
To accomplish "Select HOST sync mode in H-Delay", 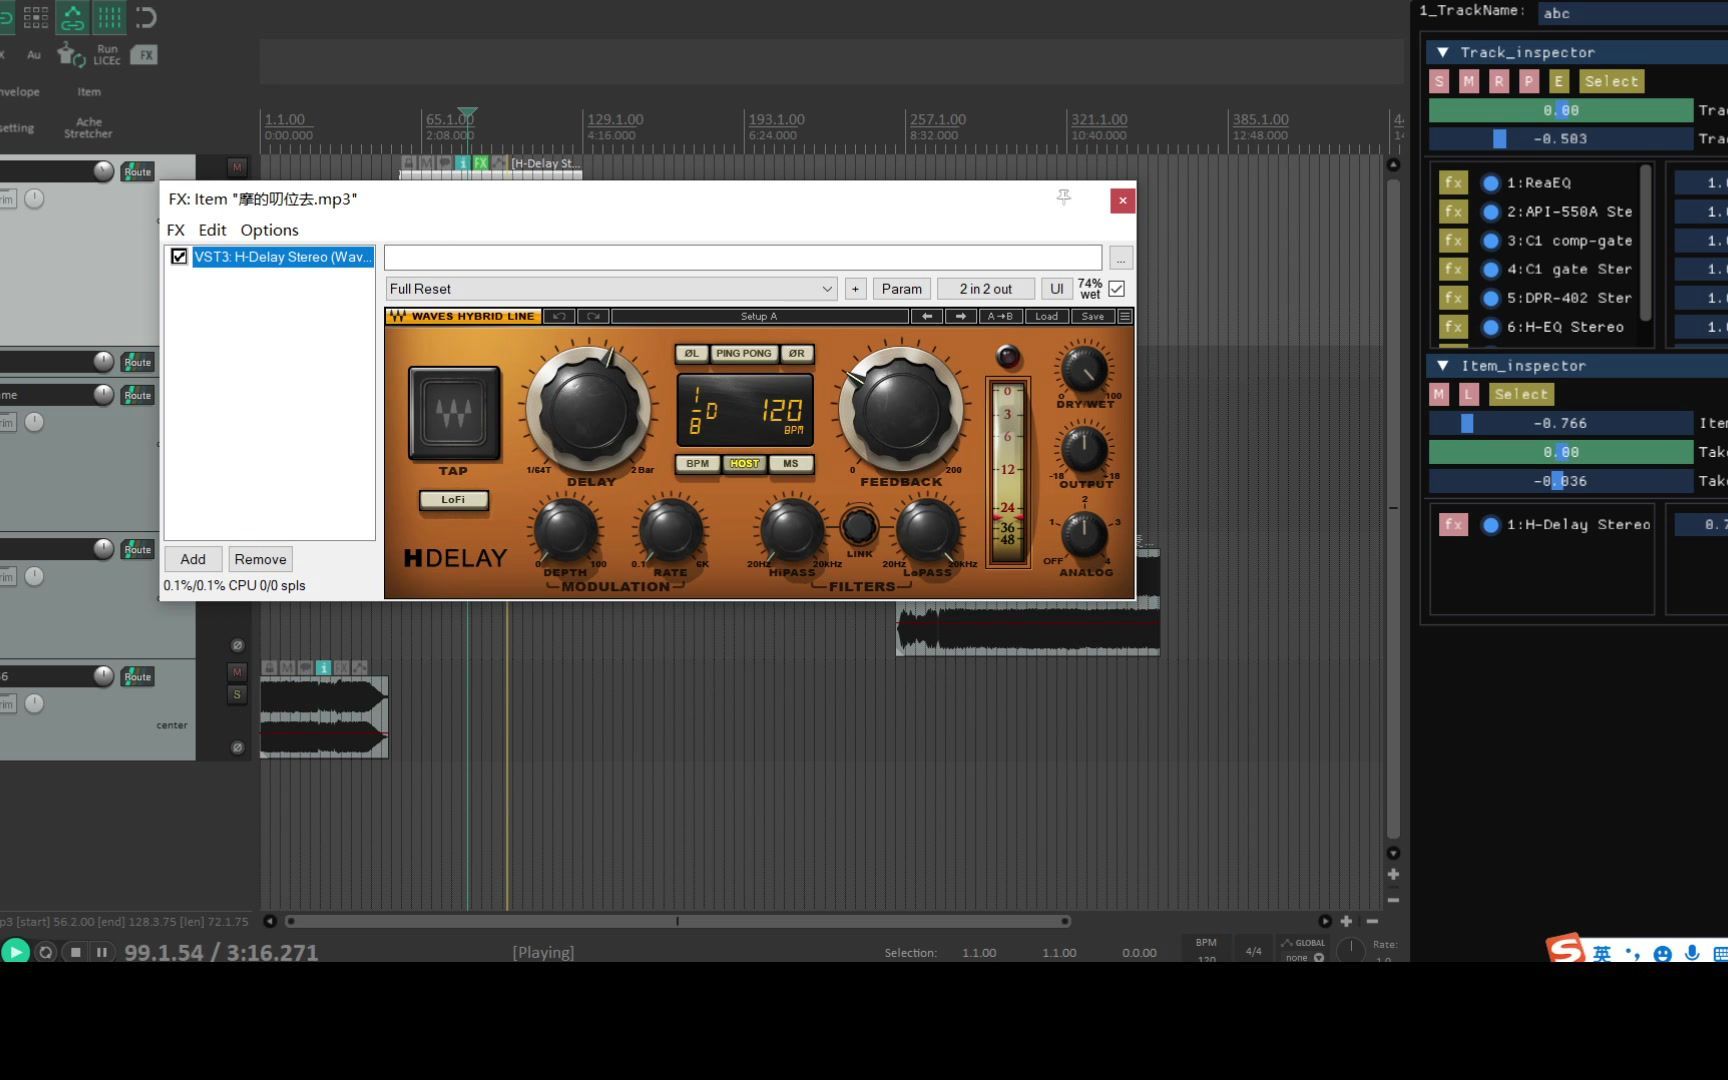I will point(744,463).
